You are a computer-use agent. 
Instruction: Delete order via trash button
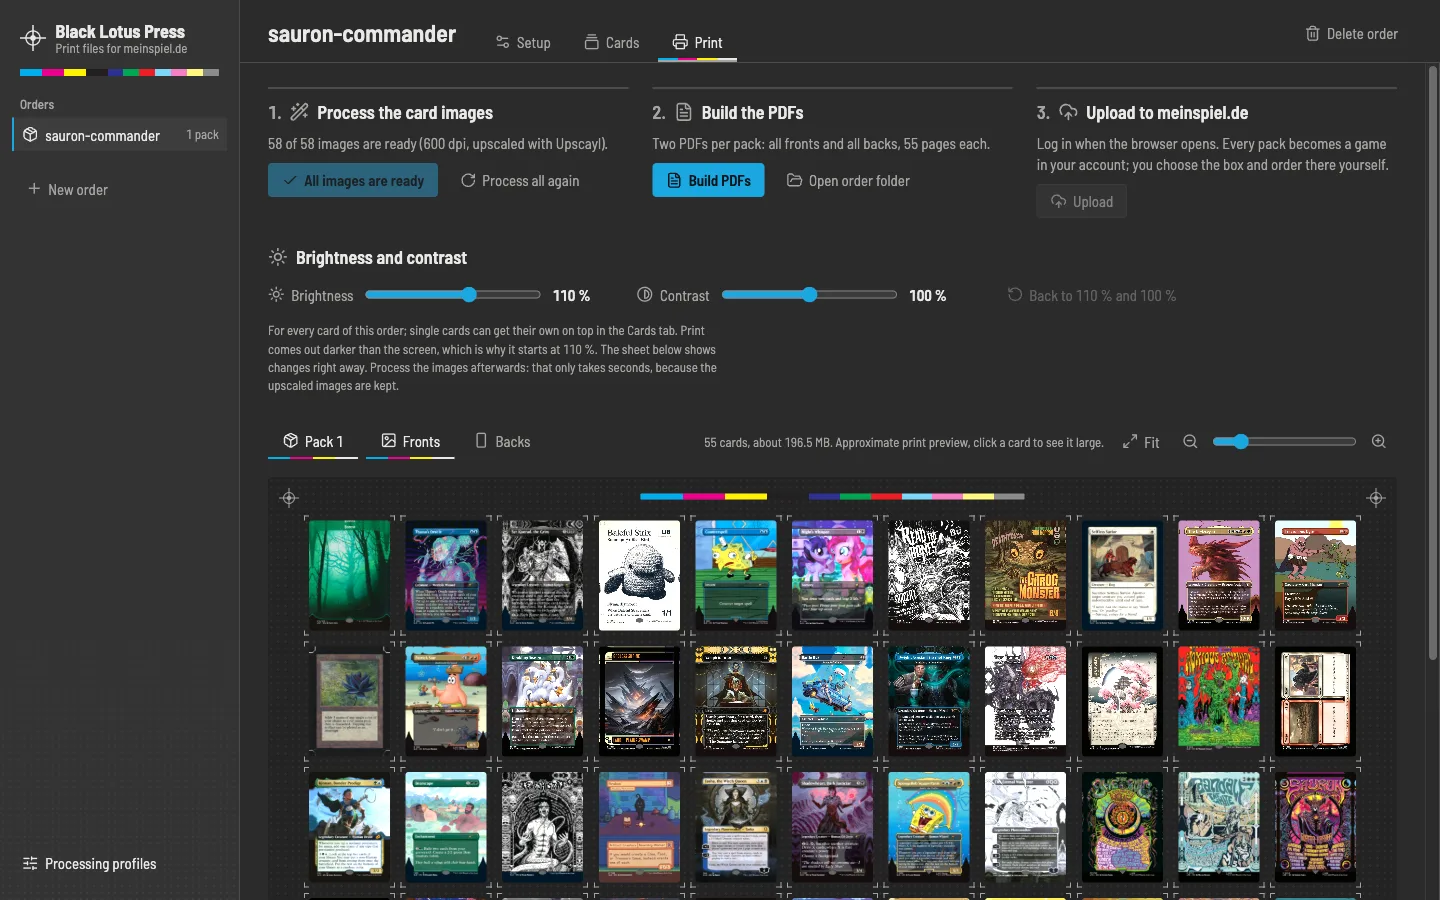click(1352, 34)
